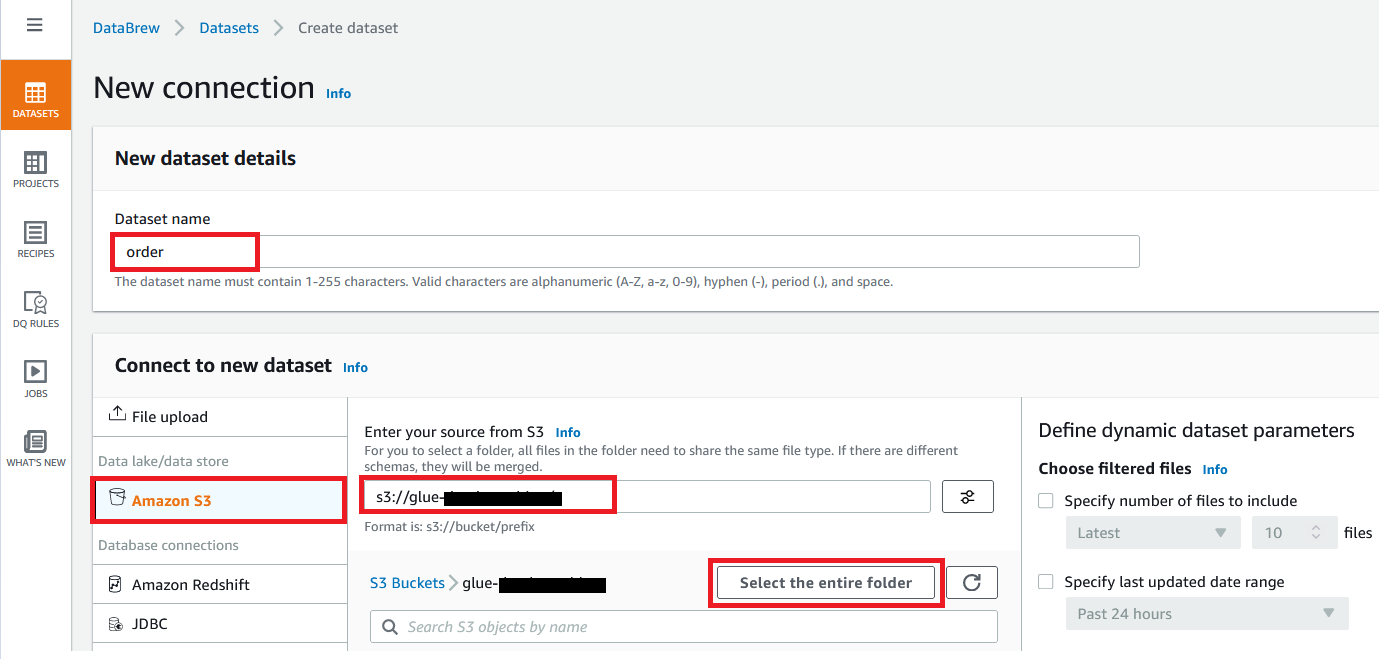This screenshot has height=659, width=1379.
Task: Open the hamburger navigation menu
Action: click(35, 25)
